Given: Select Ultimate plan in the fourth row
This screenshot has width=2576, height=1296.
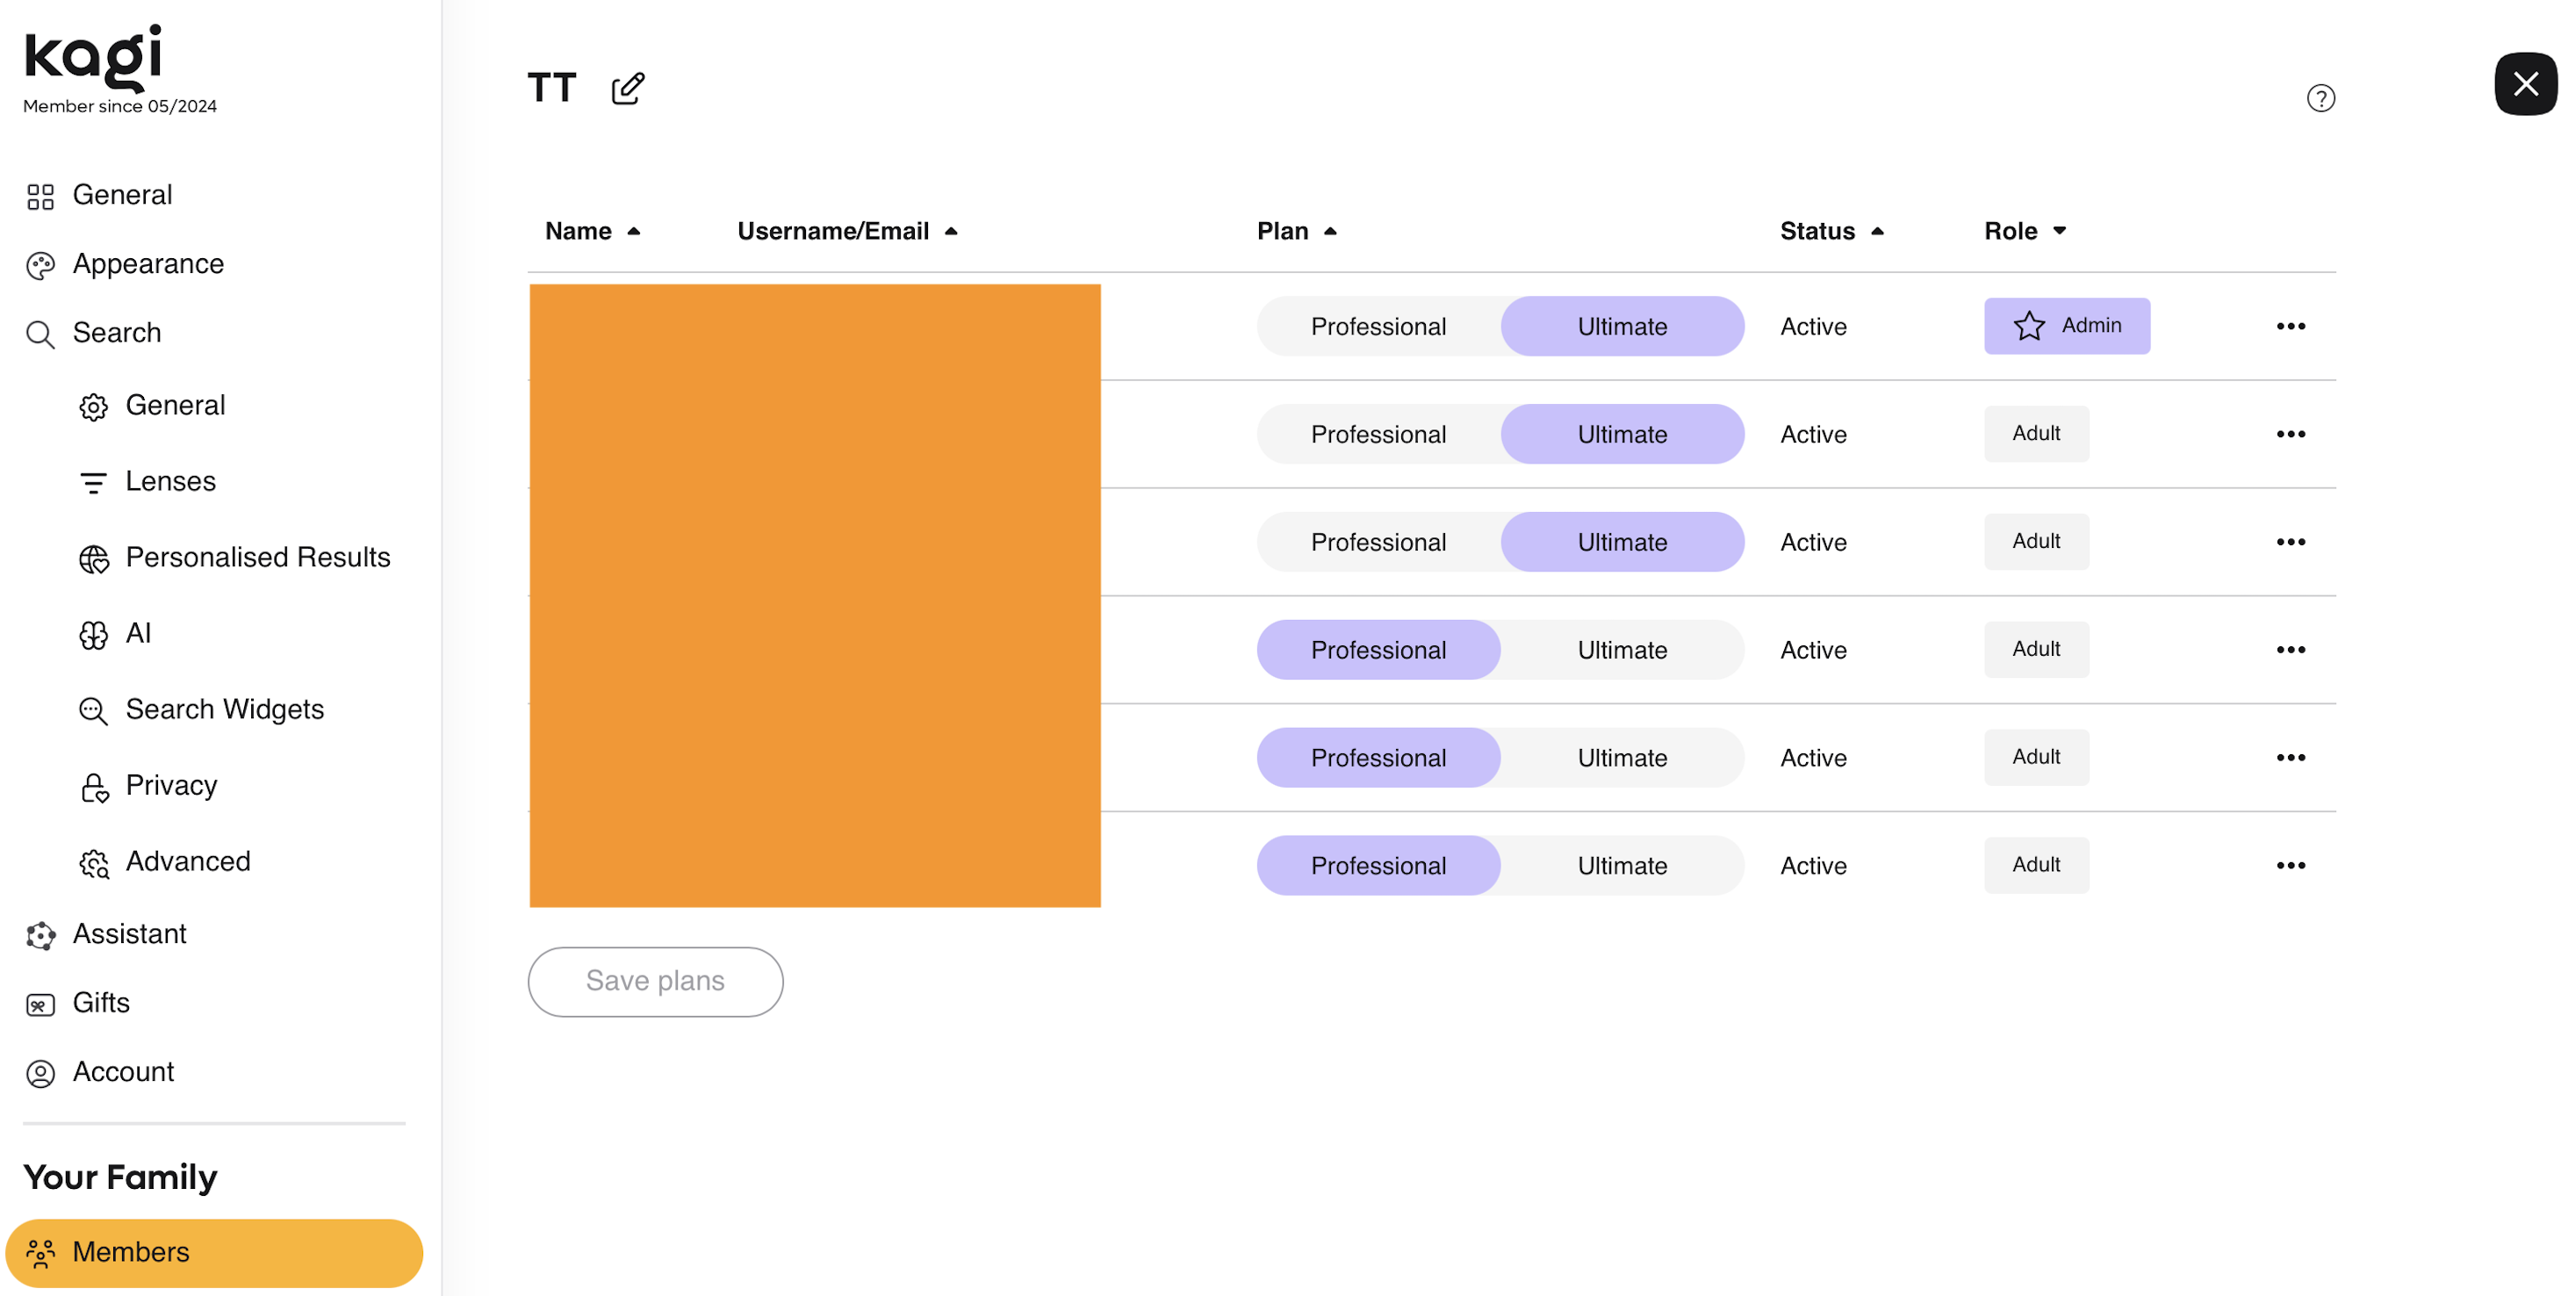Looking at the screenshot, I should (1622, 650).
